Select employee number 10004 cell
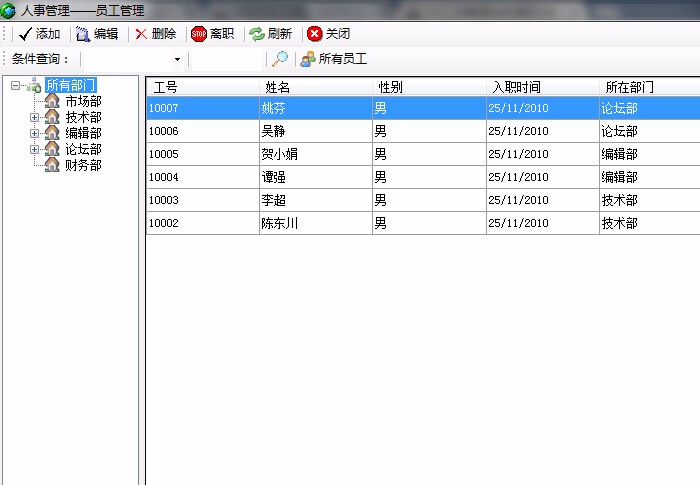700x485 pixels. click(x=203, y=177)
